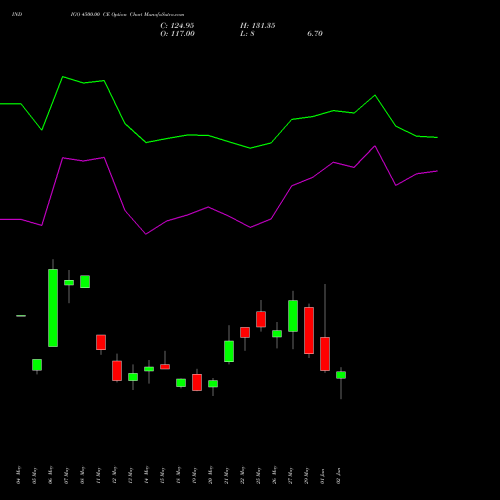Click the opening price value O: 117.00
This screenshot has width=500, height=500.
pyautogui.click(x=177, y=34)
